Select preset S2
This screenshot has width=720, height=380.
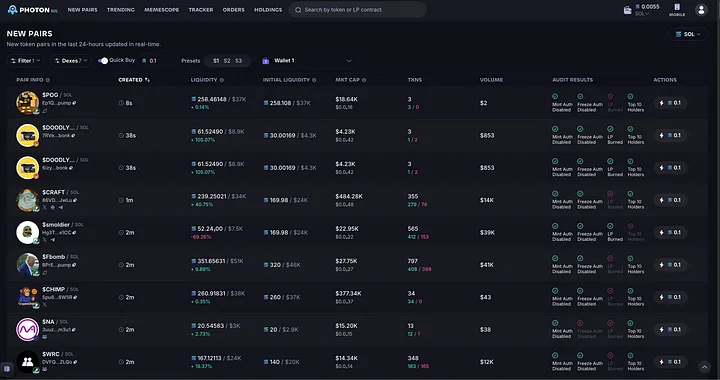(x=227, y=61)
